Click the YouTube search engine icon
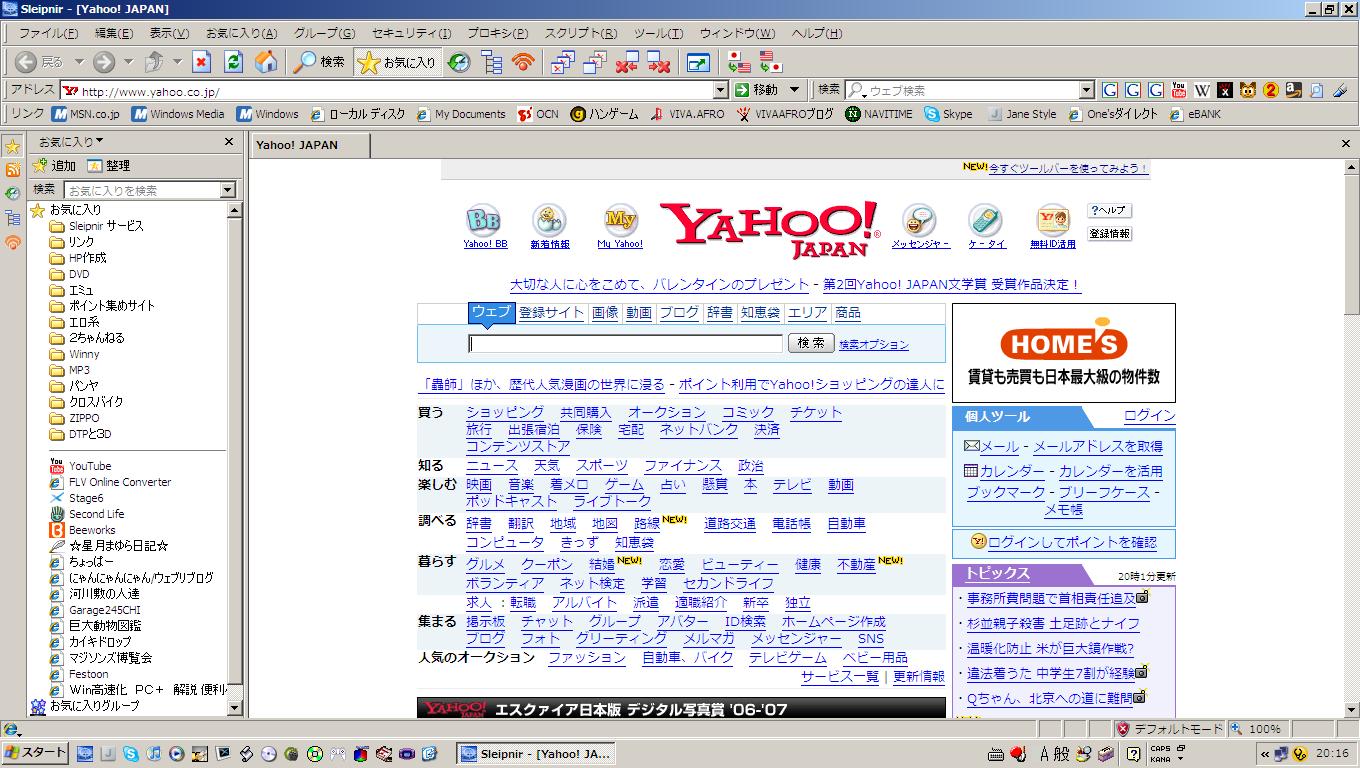This screenshot has width=1360, height=768. 1179,90
